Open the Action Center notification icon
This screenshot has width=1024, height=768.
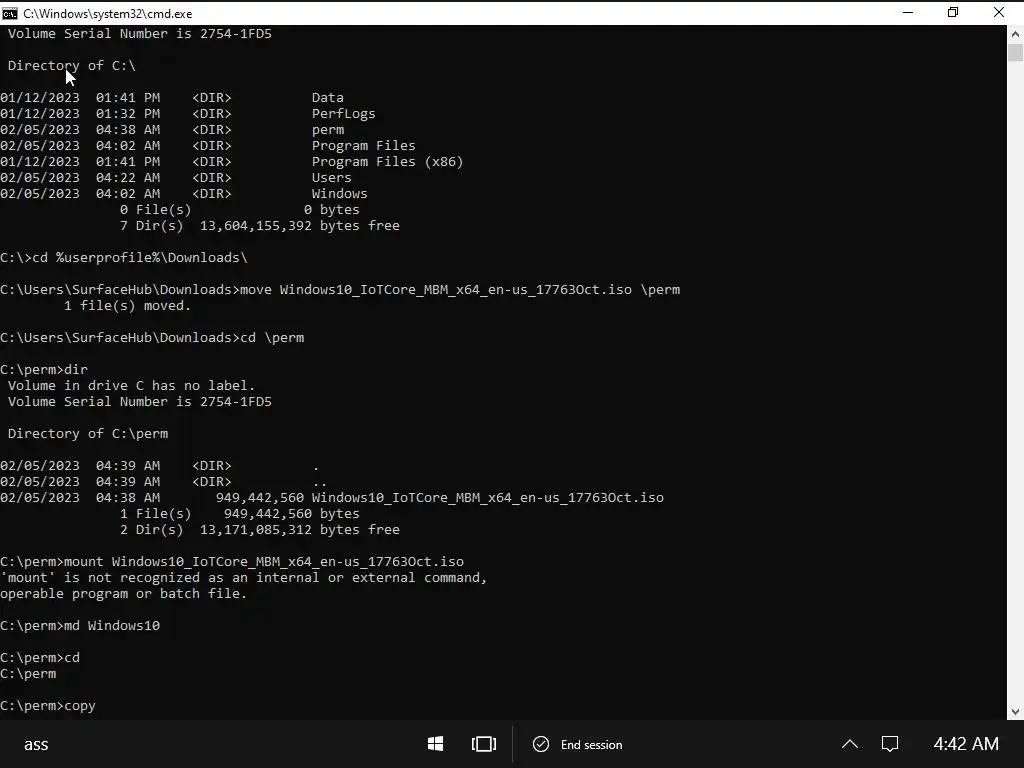click(890, 744)
